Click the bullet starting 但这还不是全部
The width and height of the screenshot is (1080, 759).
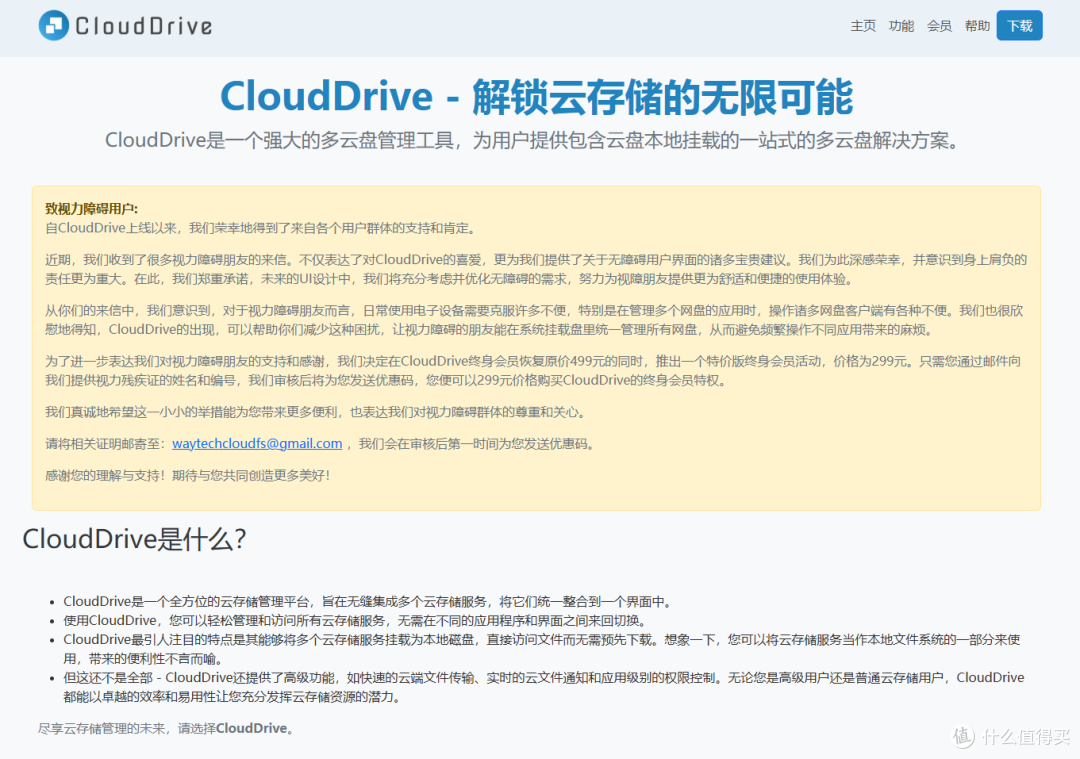(x=543, y=687)
